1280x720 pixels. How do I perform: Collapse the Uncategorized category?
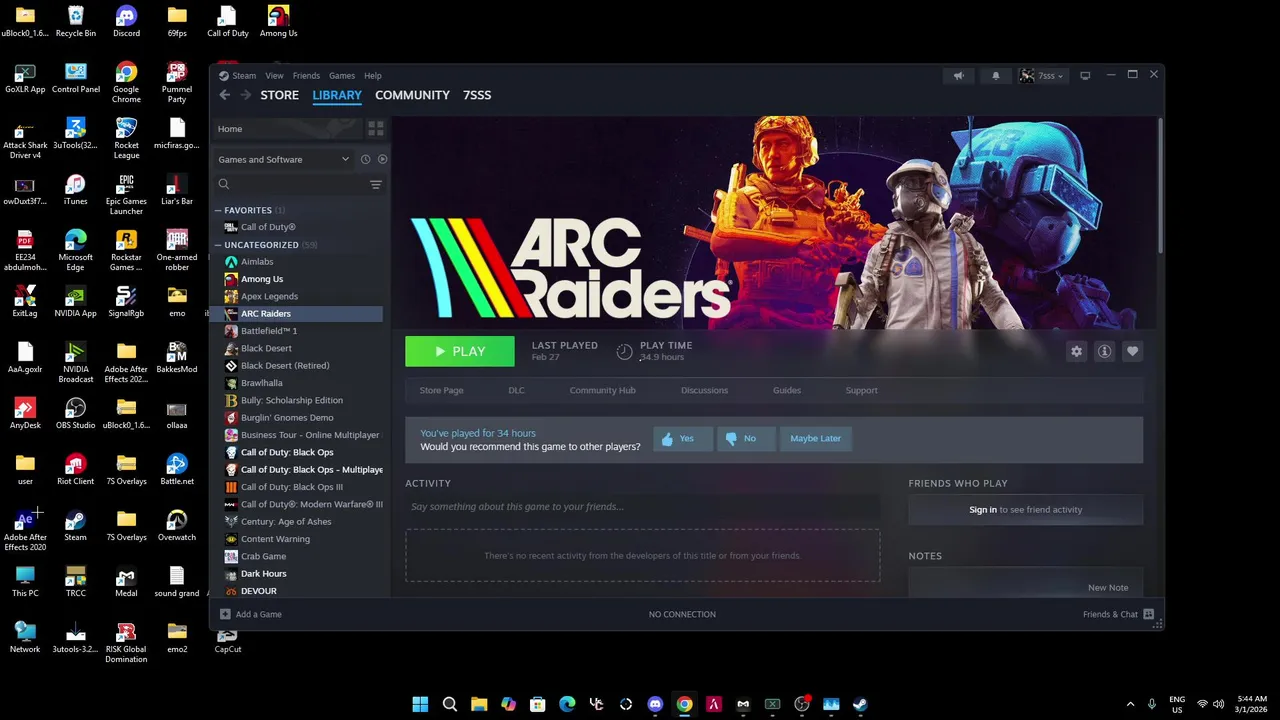(x=218, y=245)
